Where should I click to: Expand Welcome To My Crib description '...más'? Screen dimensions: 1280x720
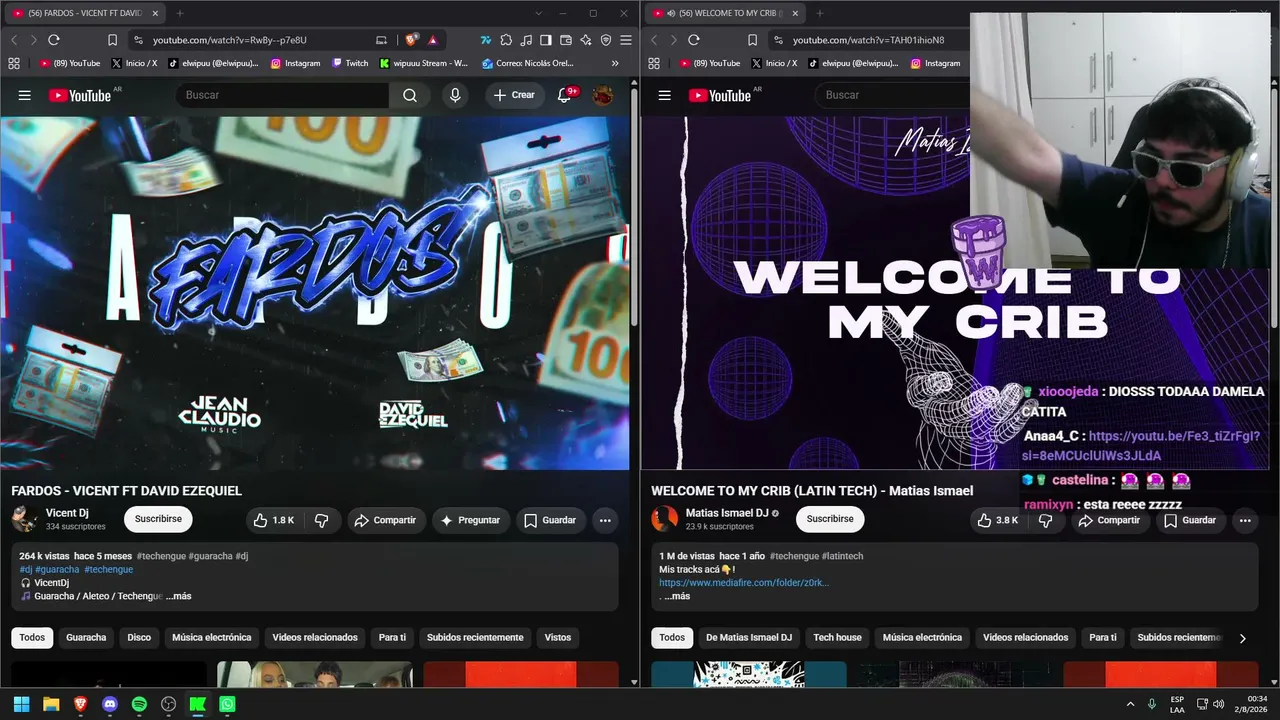coord(677,596)
